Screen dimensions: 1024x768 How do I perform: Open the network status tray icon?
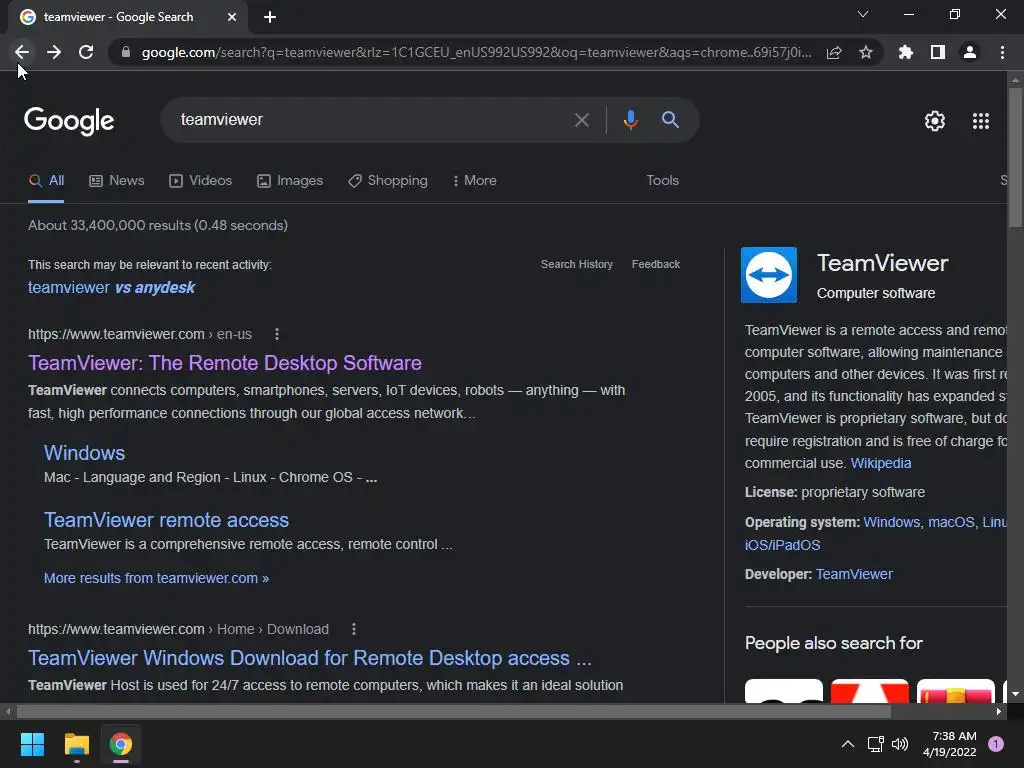875,744
